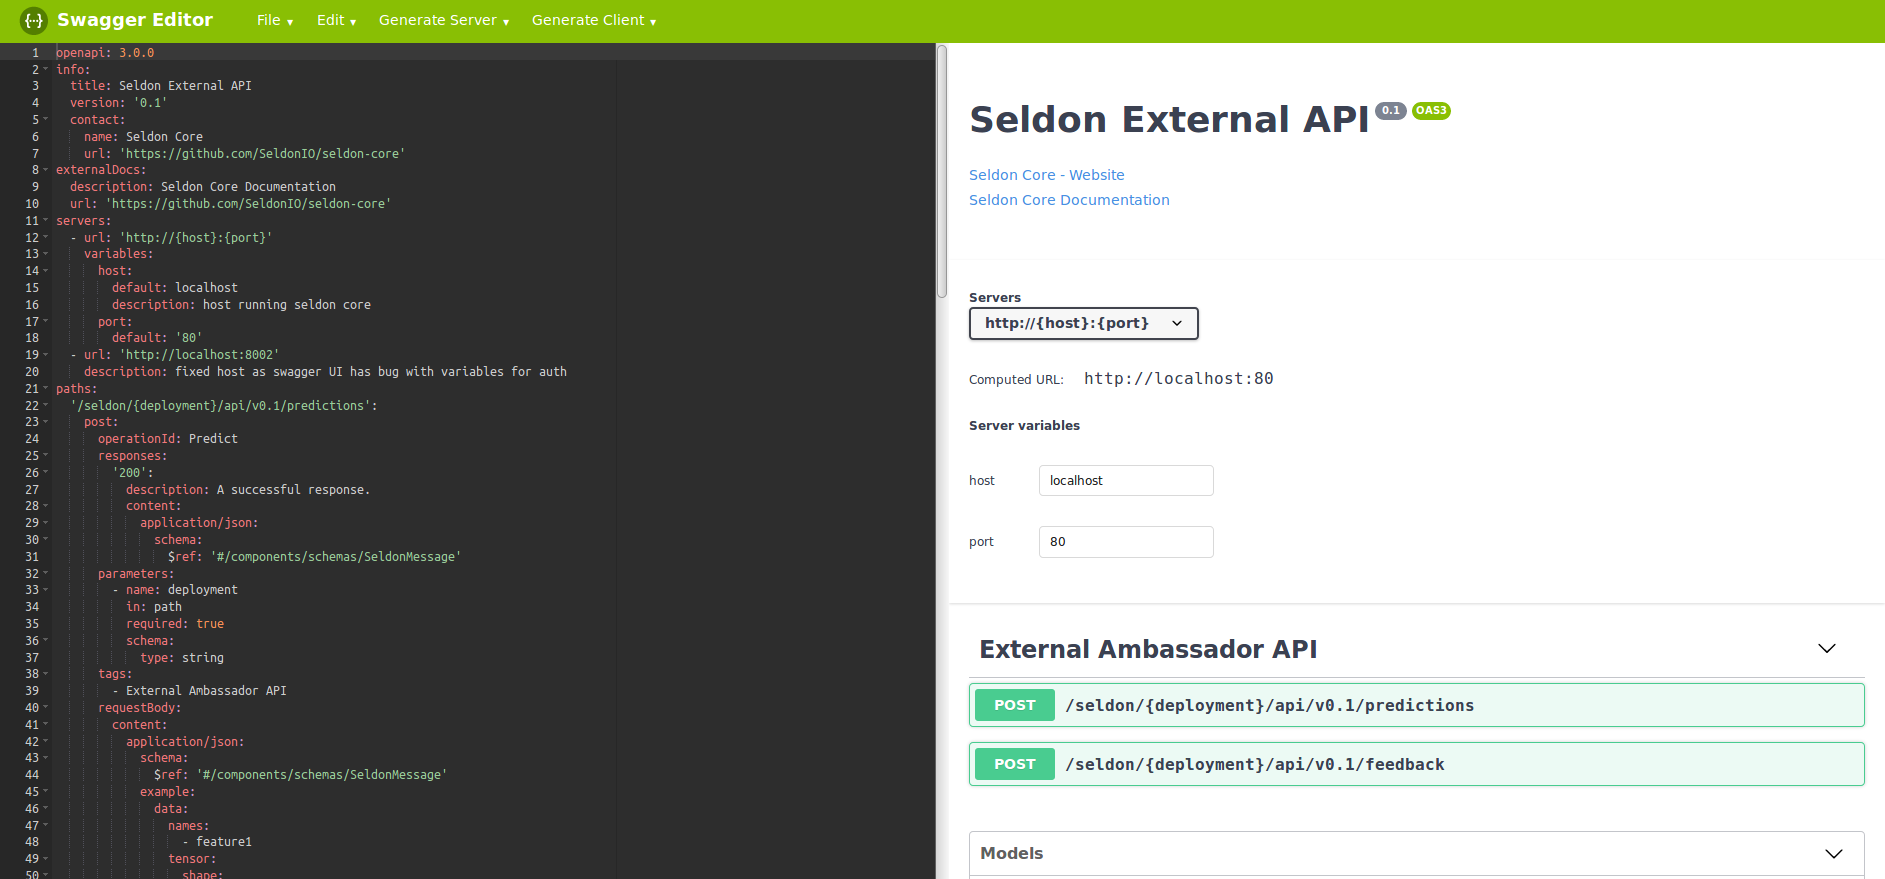Click the Seldon External API heading
This screenshot has width=1885, height=879.
(1169, 120)
